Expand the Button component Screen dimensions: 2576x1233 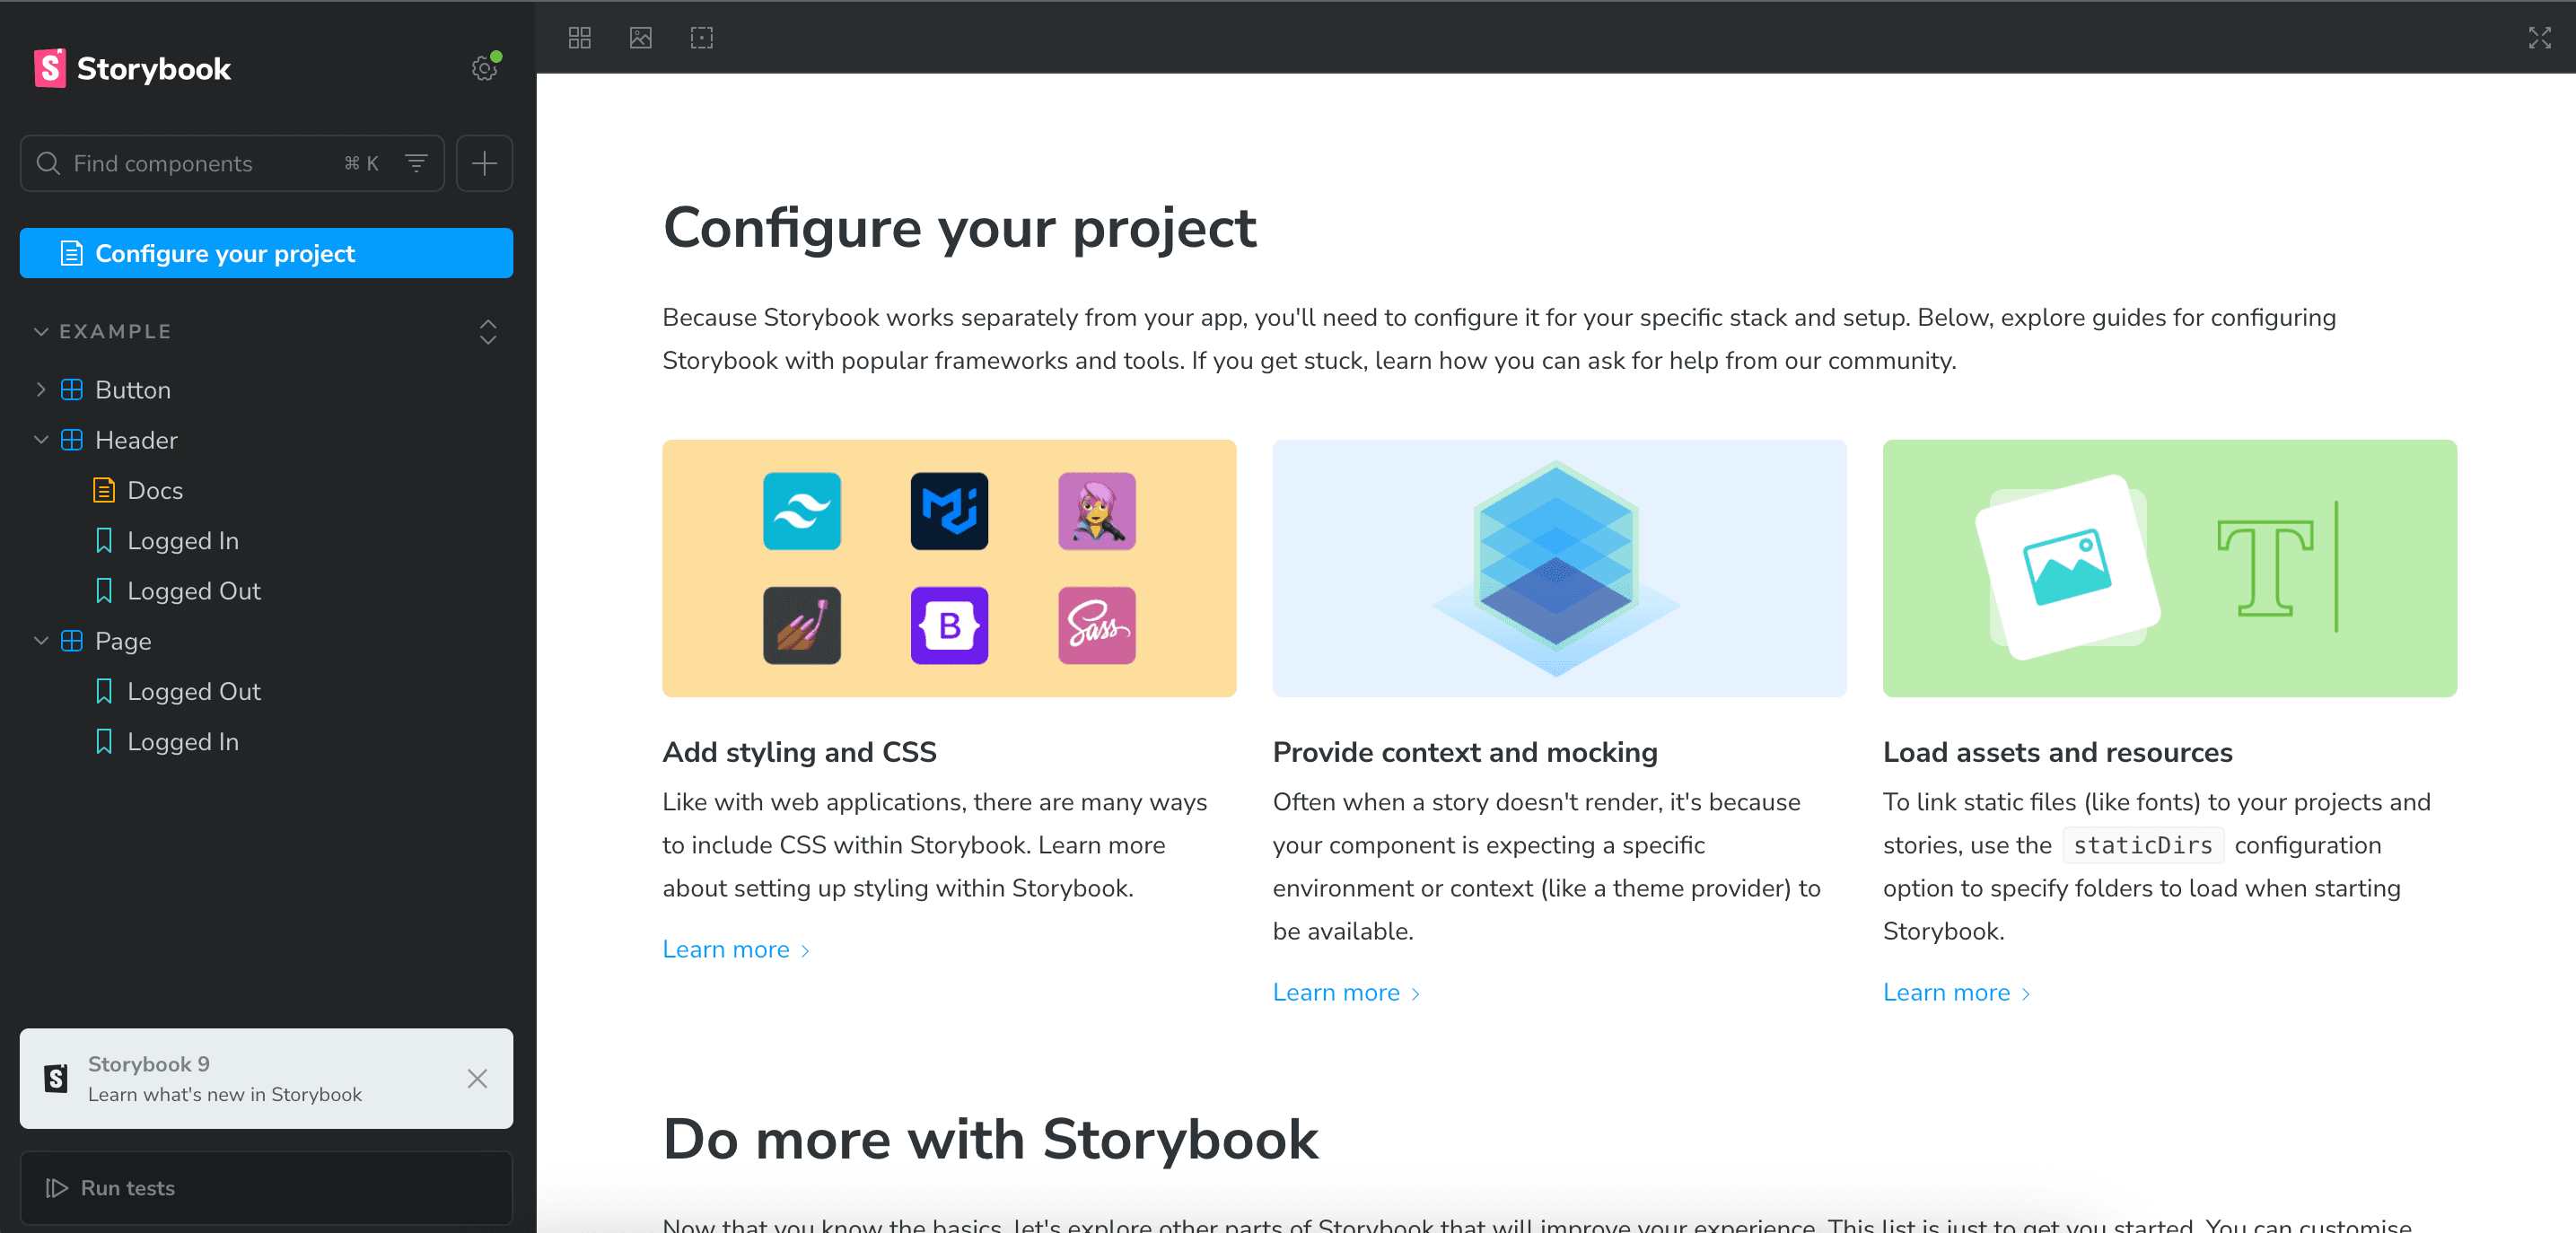tap(41, 390)
